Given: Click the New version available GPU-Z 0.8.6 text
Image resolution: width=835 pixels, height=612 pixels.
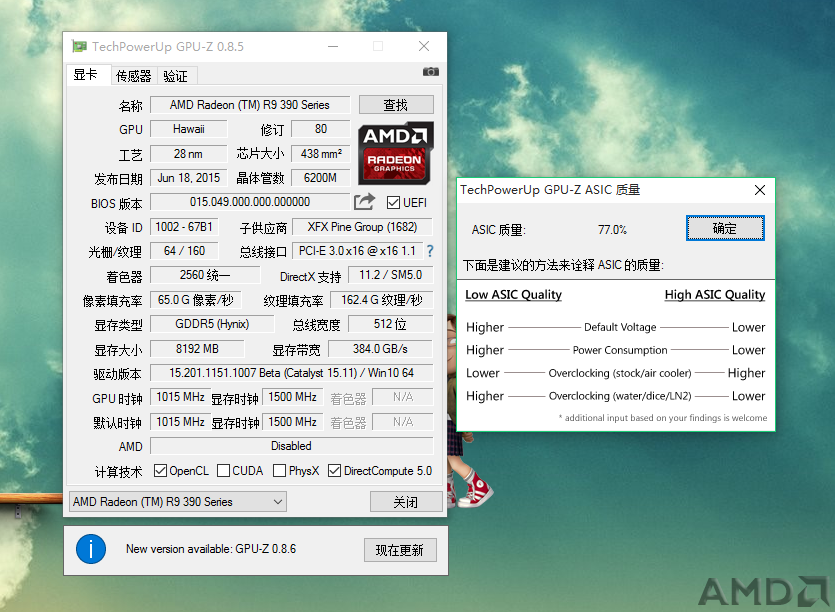Looking at the screenshot, I should 211,549.
